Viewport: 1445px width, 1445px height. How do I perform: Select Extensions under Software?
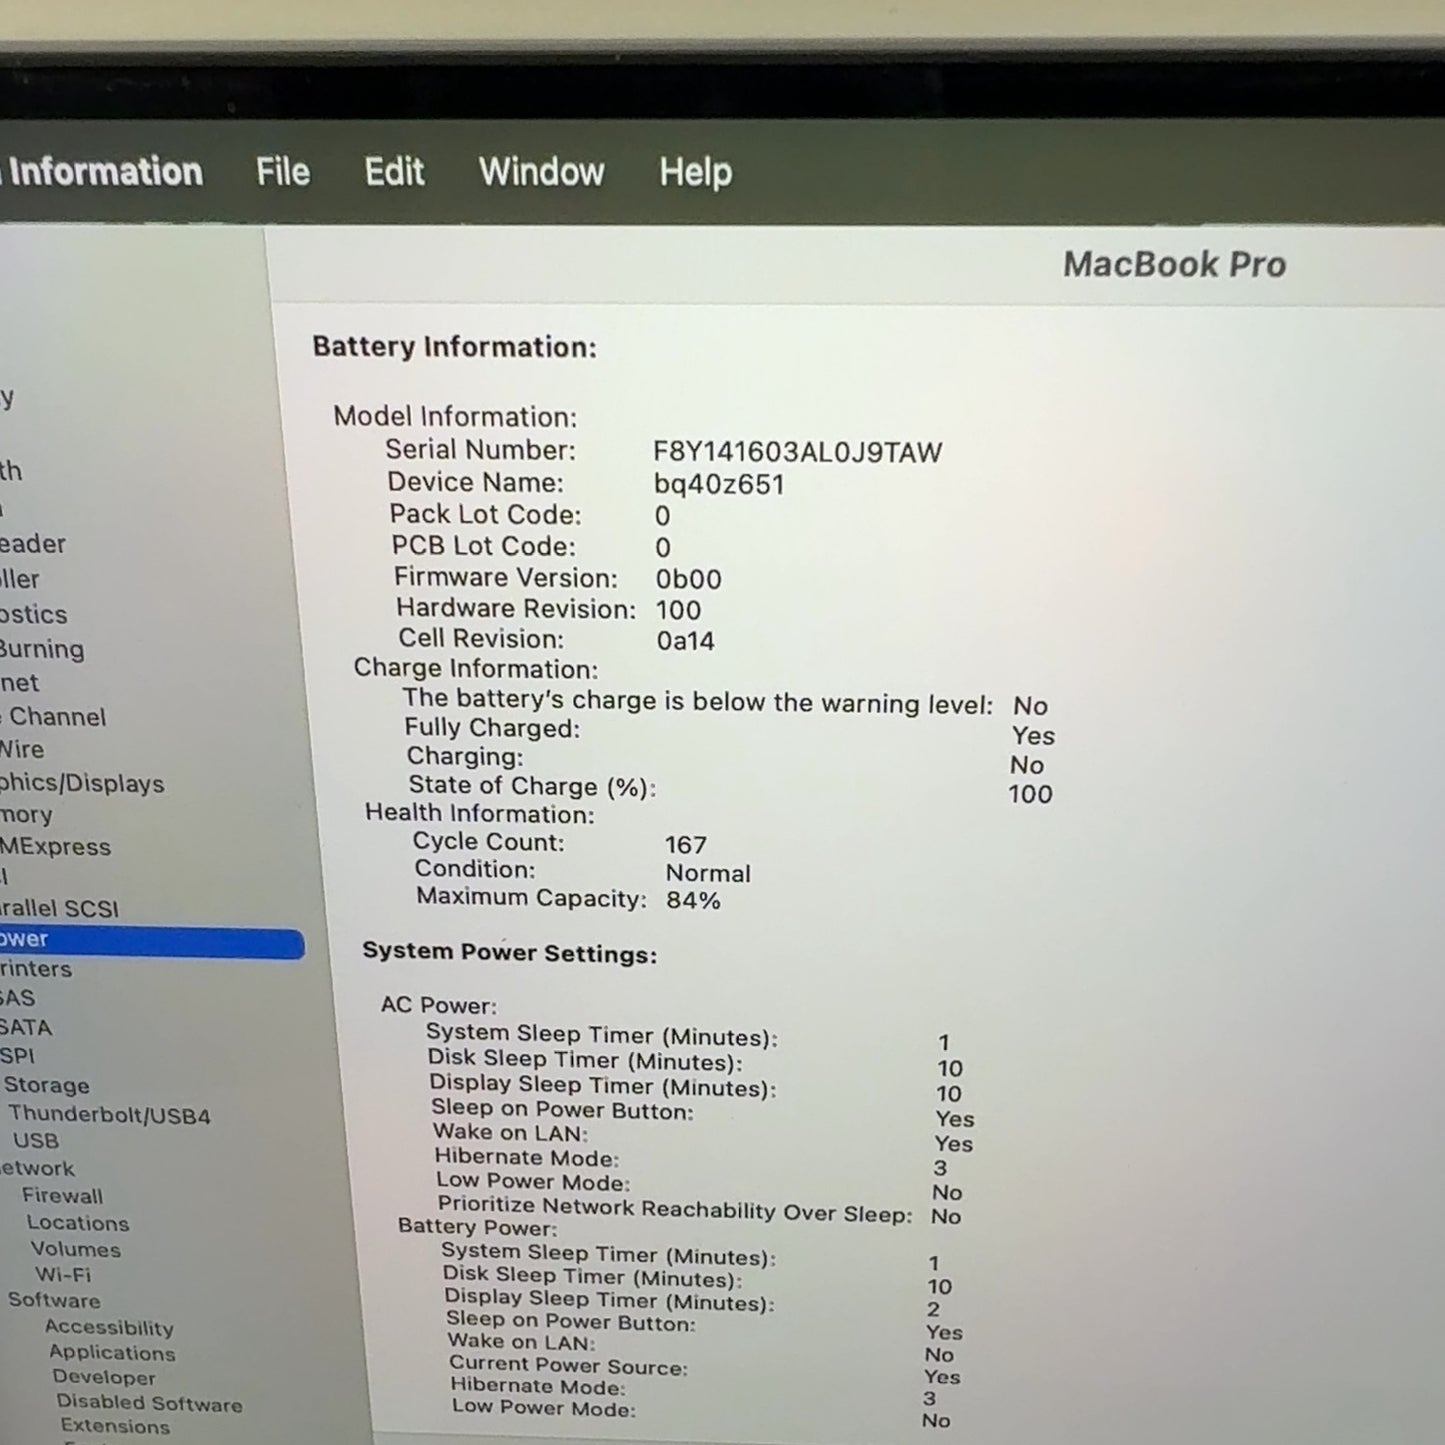click(115, 1426)
